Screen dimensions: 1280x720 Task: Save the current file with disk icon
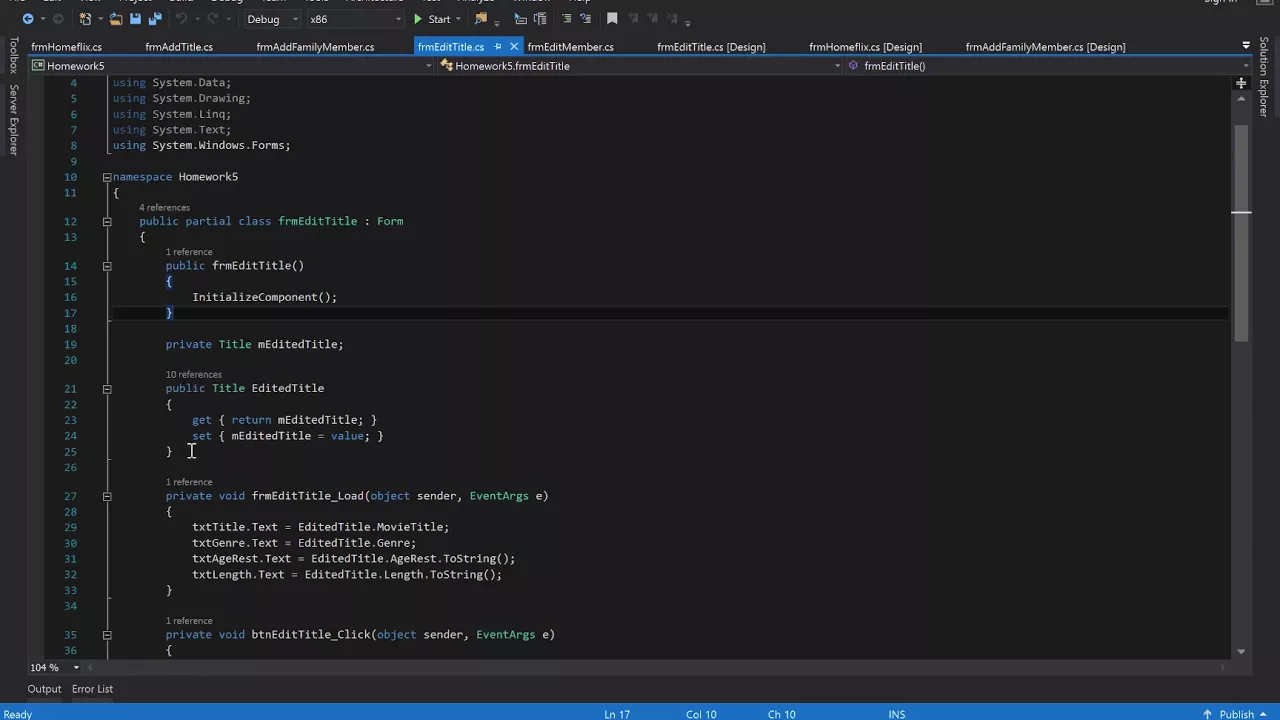[x=135, y=19]
